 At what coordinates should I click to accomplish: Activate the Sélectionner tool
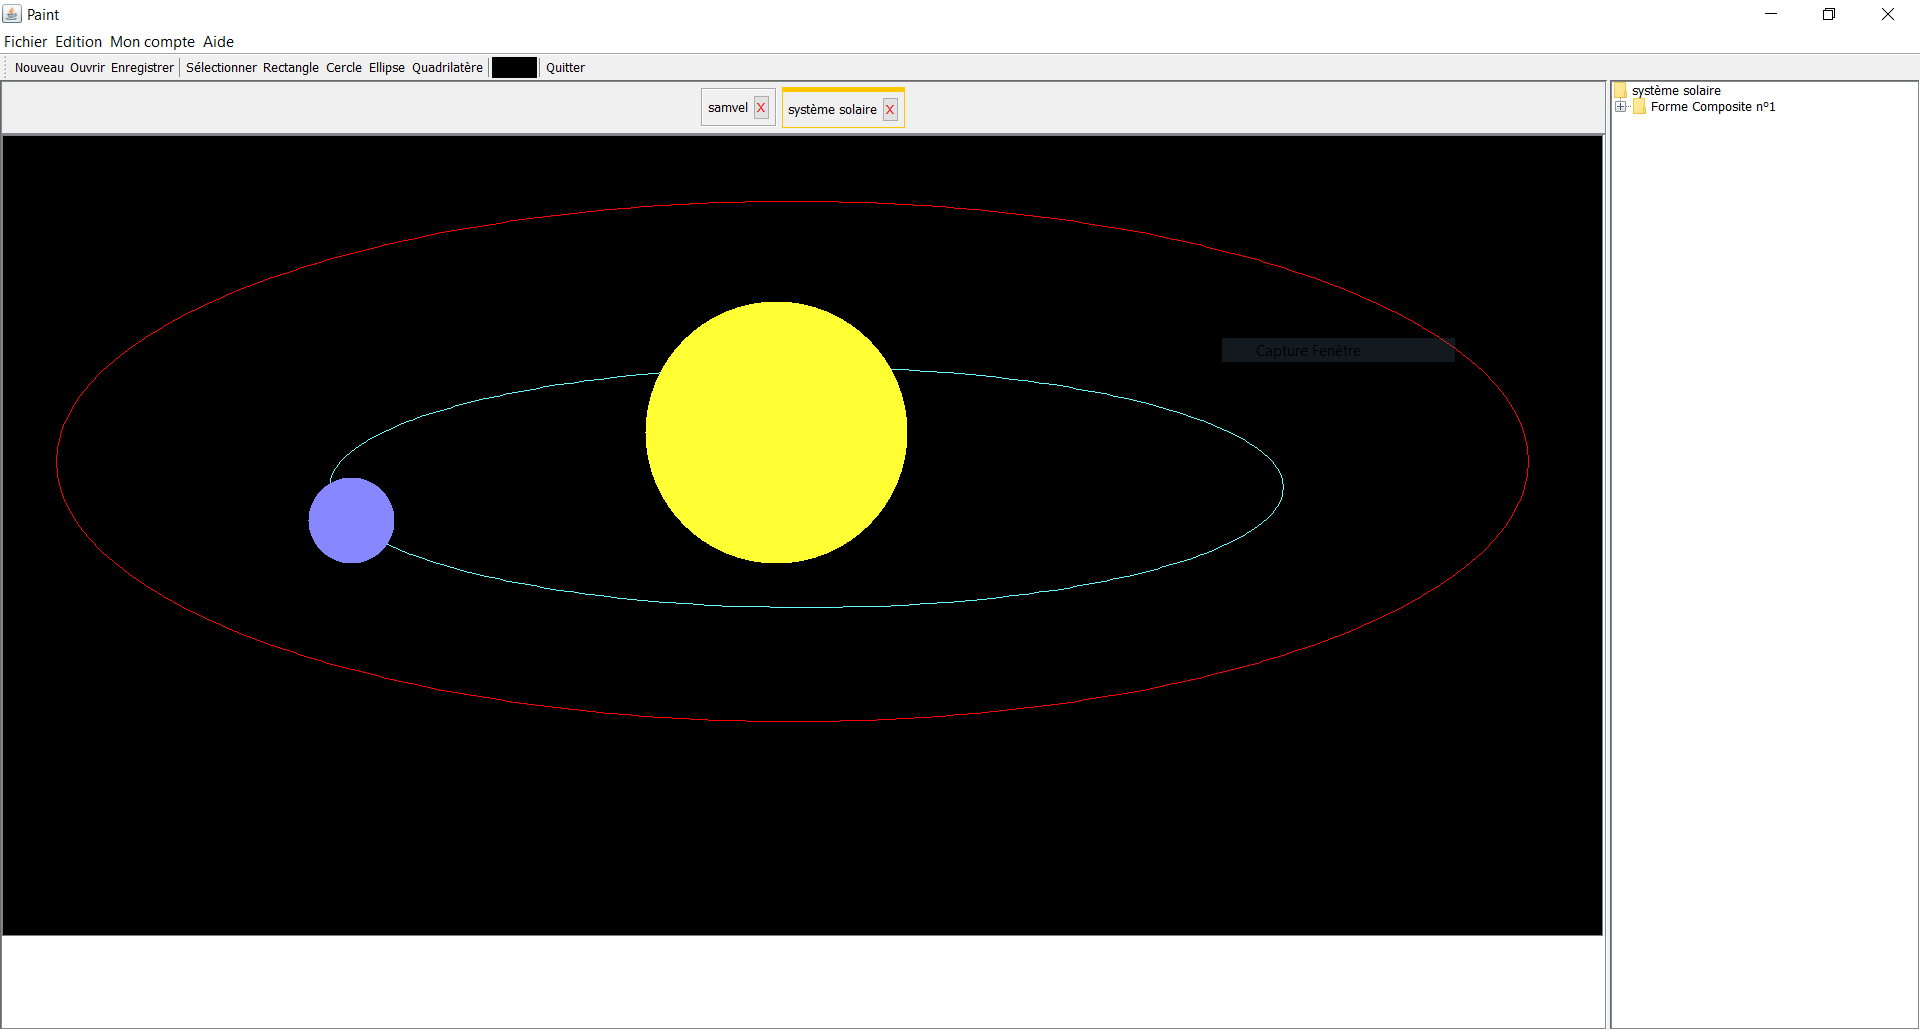pyautogui.click(x=221, y=68)
